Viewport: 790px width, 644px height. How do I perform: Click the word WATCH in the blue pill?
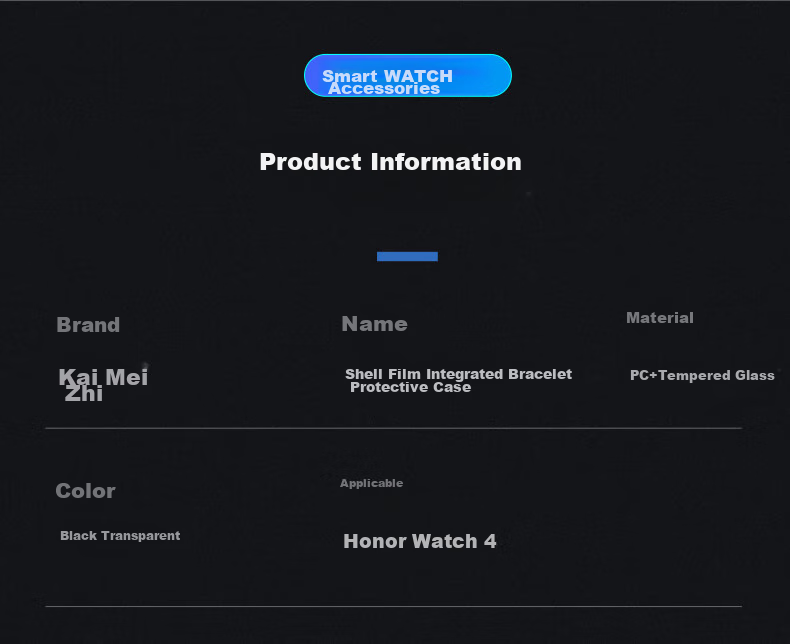[x=418, y=76]
